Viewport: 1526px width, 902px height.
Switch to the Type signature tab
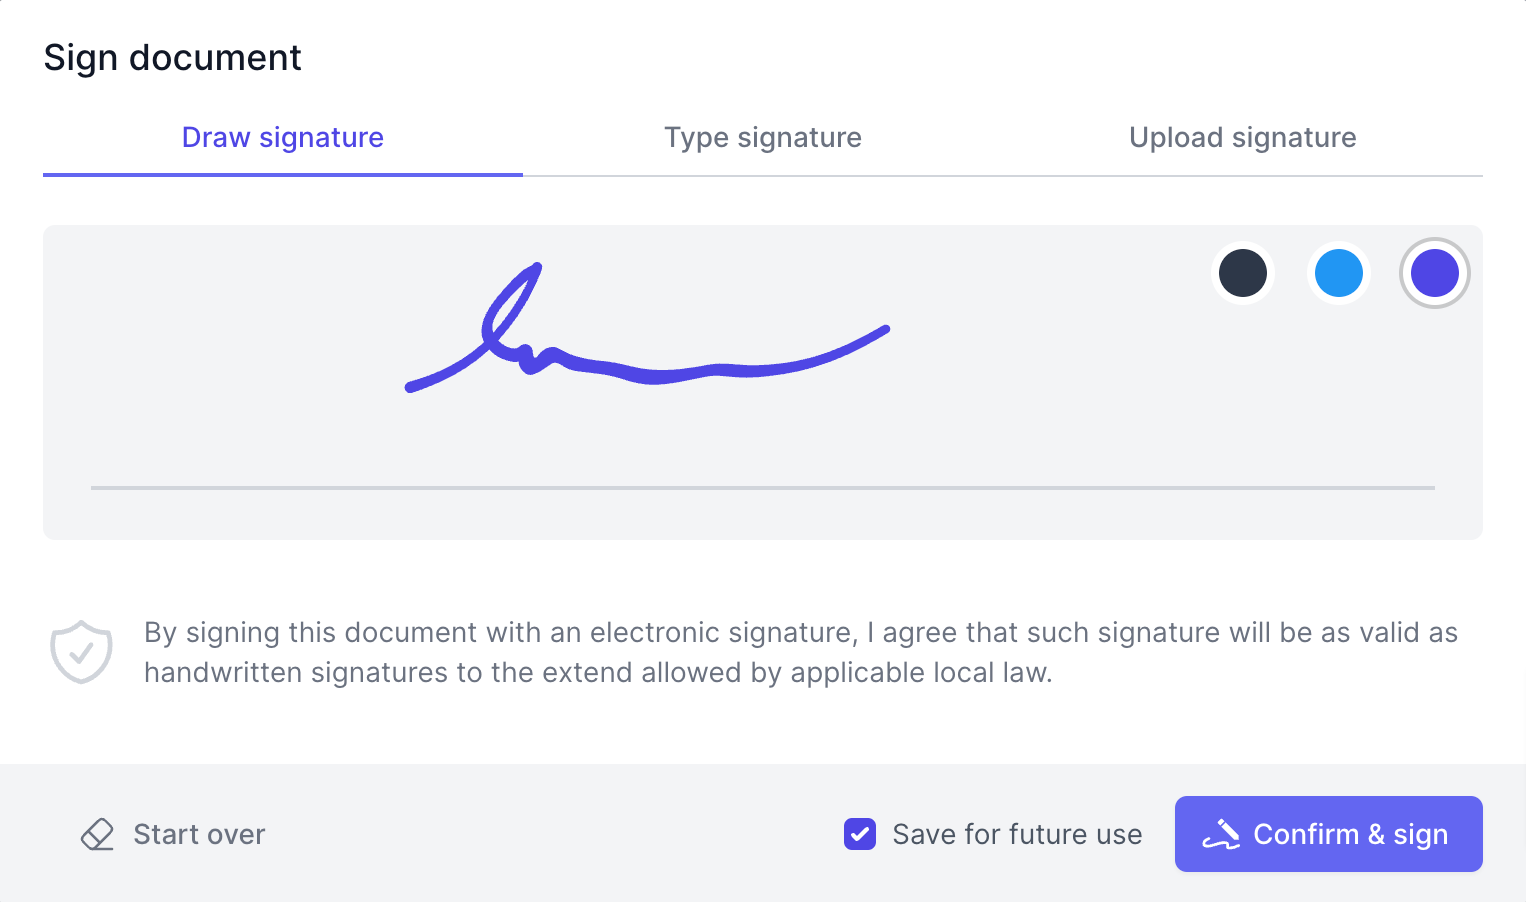click(763, 137)
